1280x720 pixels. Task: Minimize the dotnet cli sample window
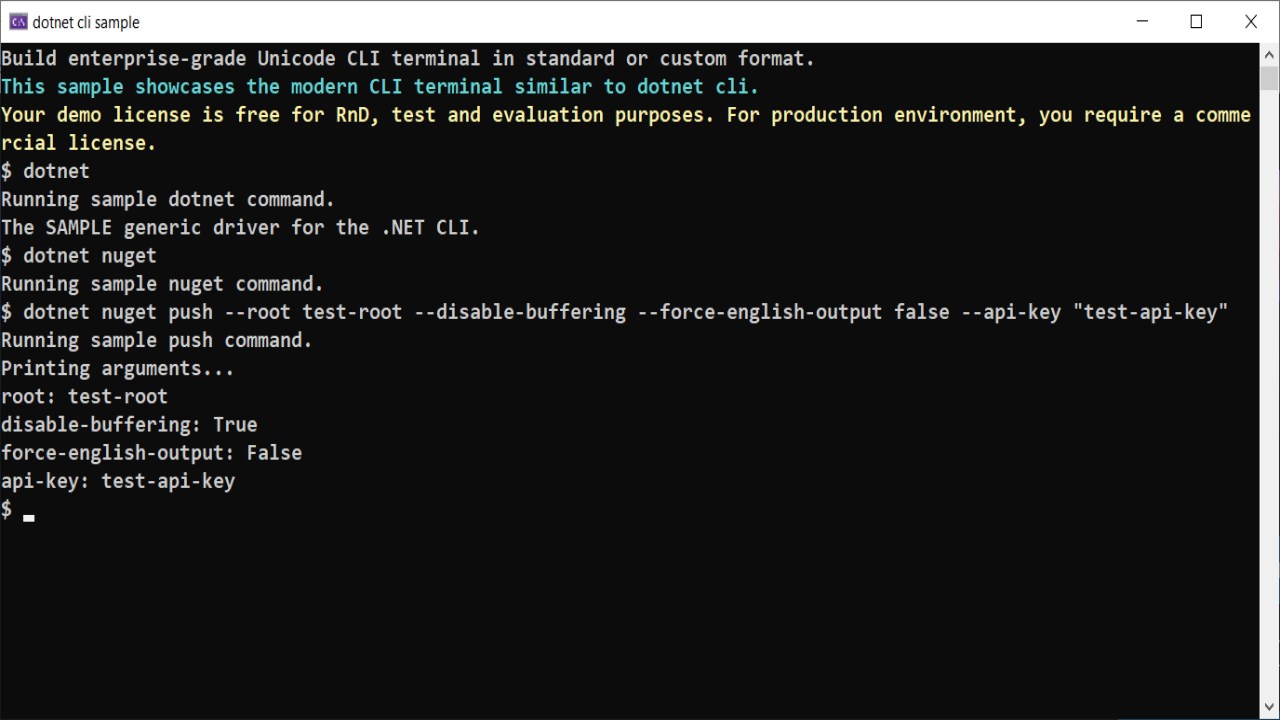(x=1142, y=22)
